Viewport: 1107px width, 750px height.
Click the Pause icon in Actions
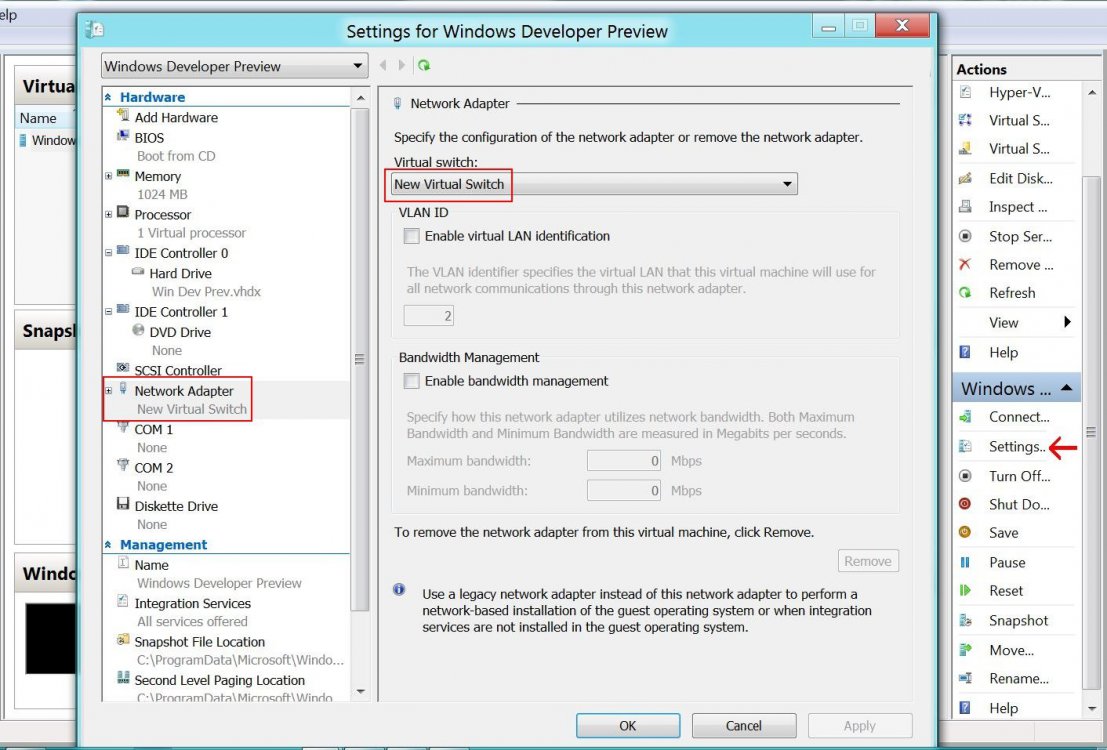point(965,562)
